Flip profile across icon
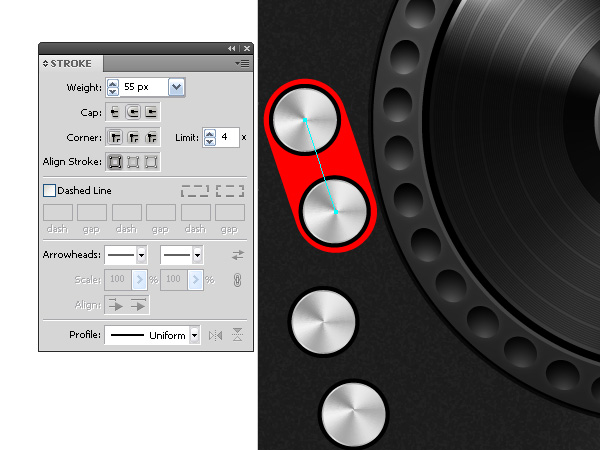This screenshot has width=600, height=450. 237,335
